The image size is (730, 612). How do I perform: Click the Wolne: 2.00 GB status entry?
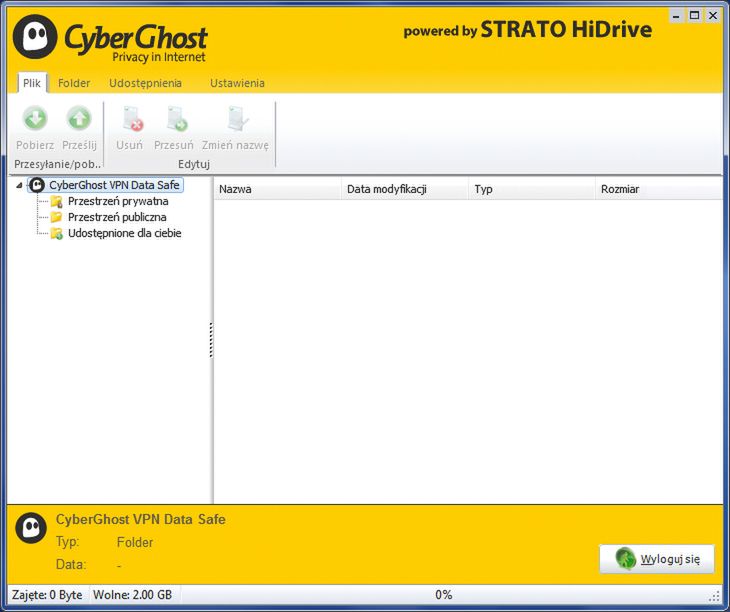coord(133,594)
